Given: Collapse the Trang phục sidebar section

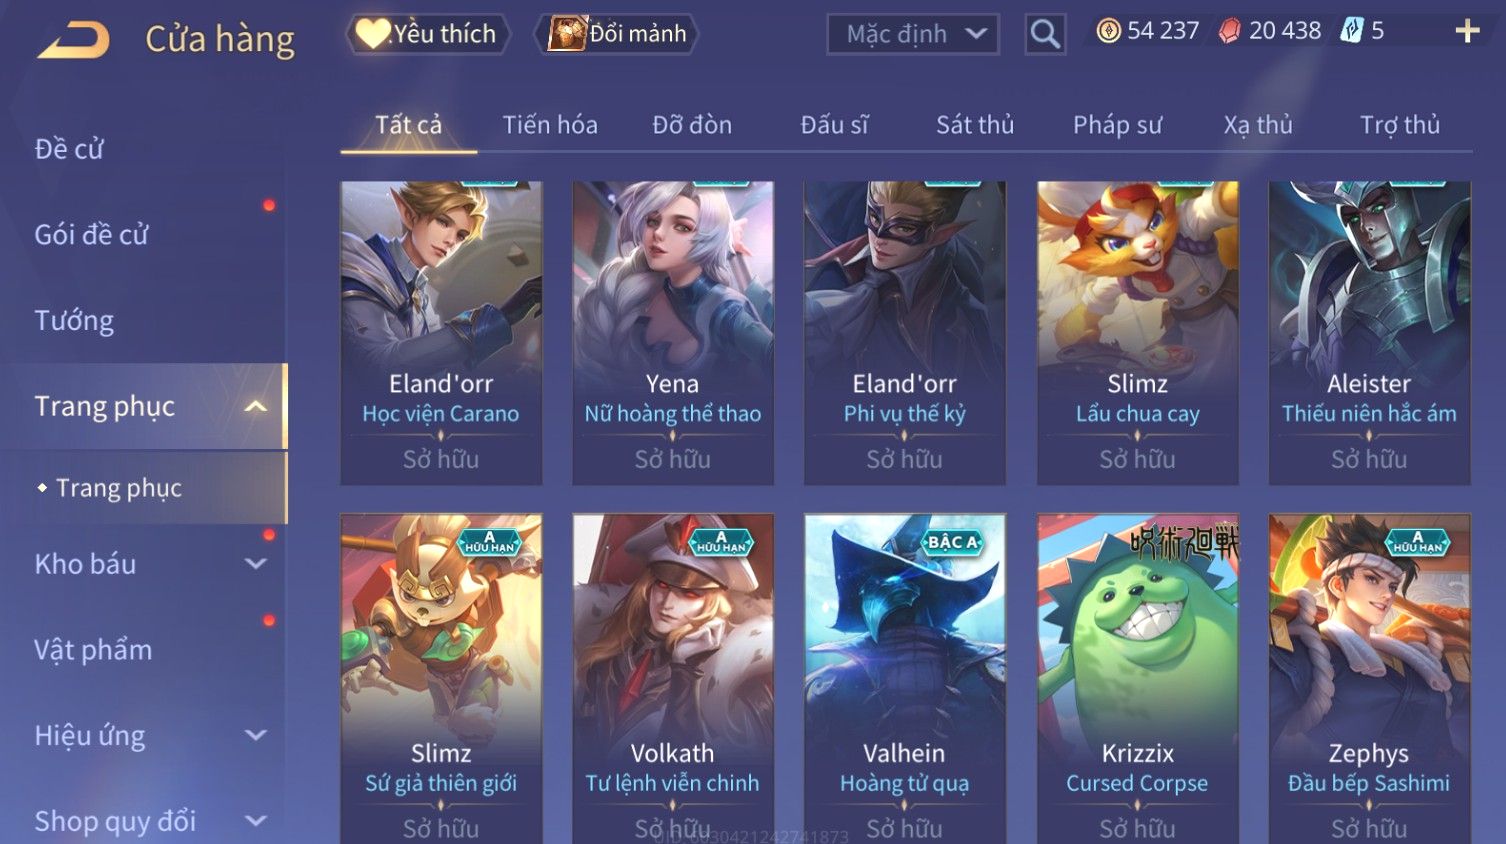Looking at the screenshot, I should point(256,406).
